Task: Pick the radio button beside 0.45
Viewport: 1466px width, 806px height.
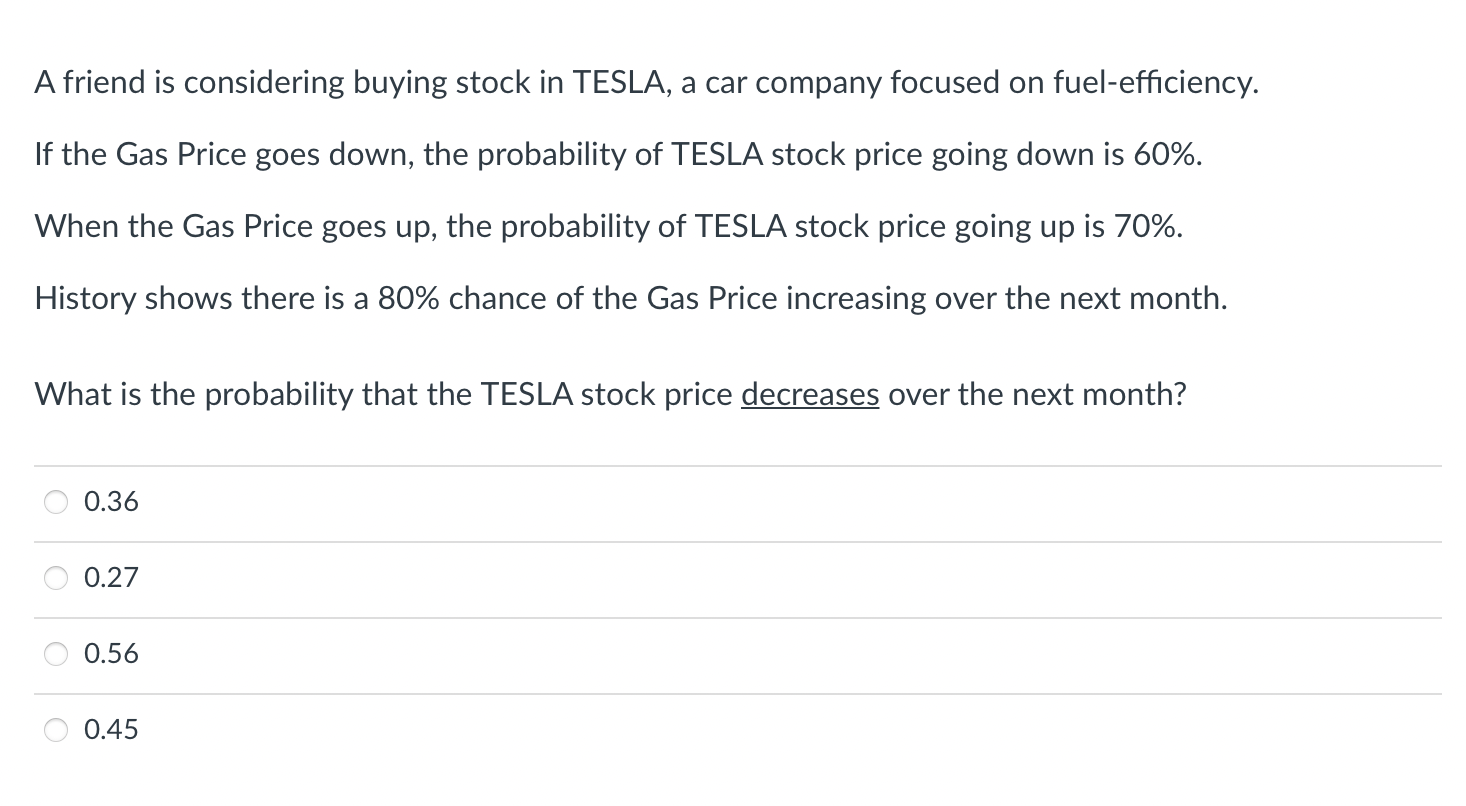Action: [x=56, y=731]
